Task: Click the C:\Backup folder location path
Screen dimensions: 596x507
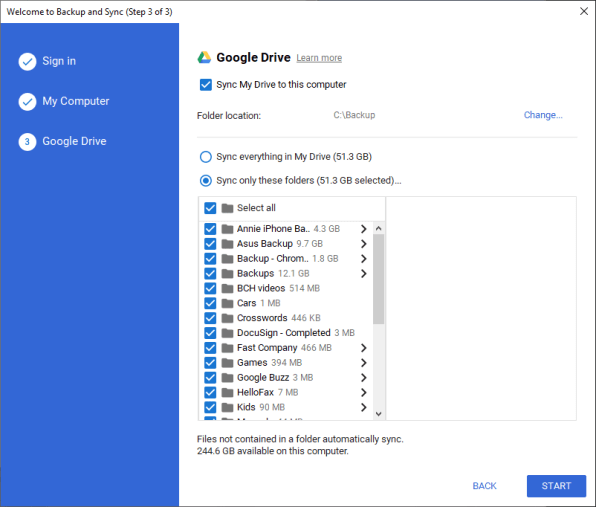Action: click(x=354, y=115)
